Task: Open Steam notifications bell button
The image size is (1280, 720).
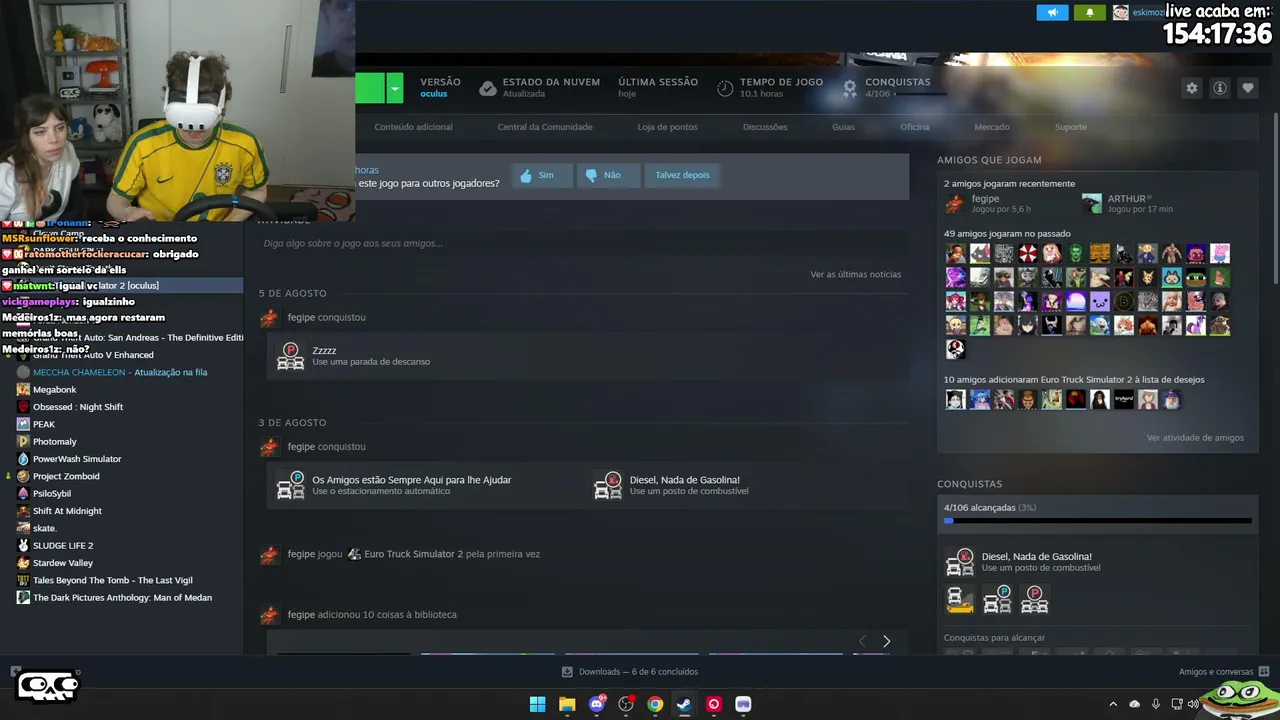Action: click(1090, 12)
